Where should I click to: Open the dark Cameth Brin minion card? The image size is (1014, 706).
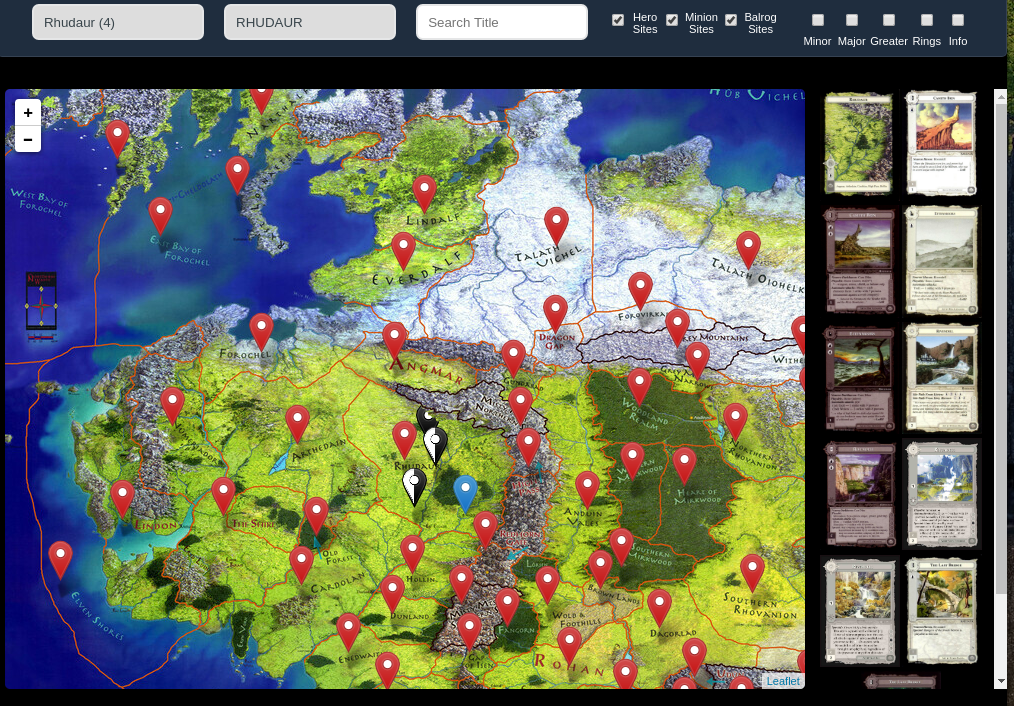click(x=861, y=261)
